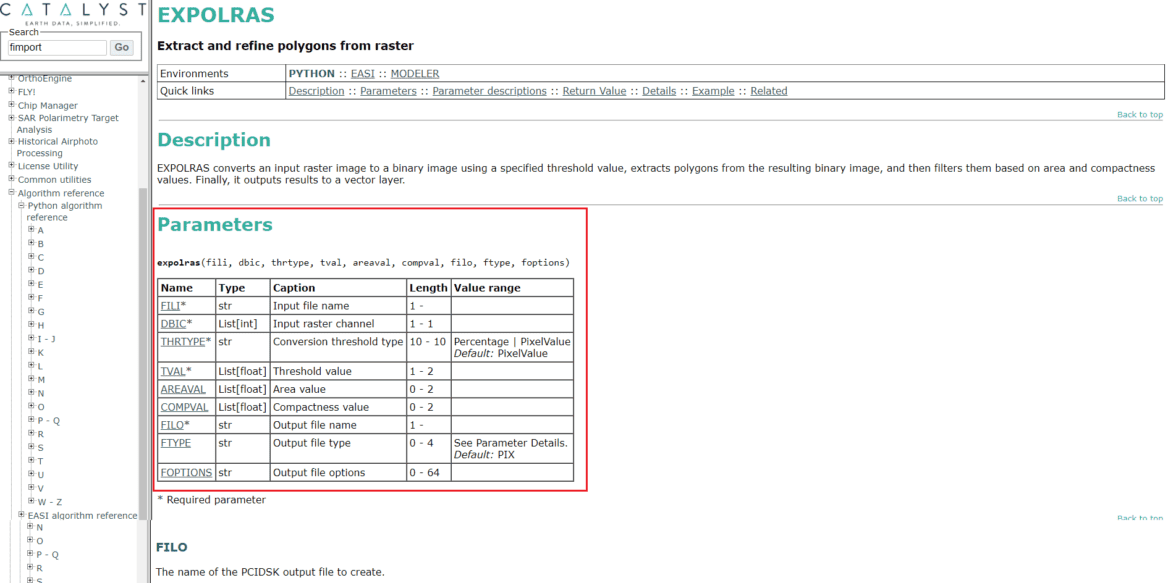Viewport: 1168px width, 583px height.
Task: Select letter E in Python algorithm list
Action: [40, 284]
